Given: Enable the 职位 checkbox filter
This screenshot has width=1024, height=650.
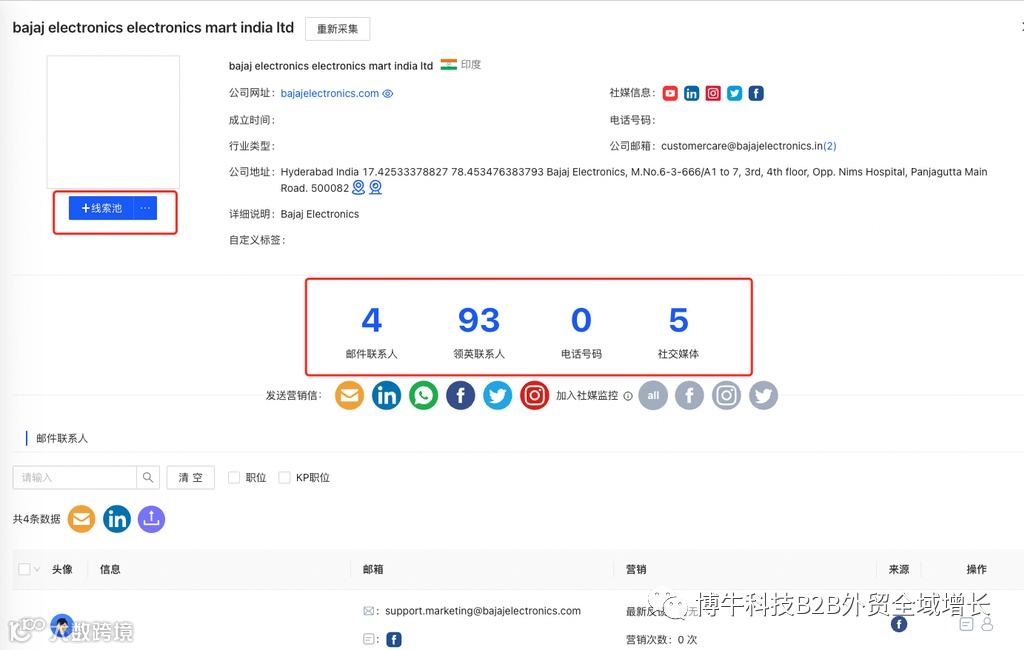Looking at the screenshot, I should pyautogui.click(x=234, y=478).
